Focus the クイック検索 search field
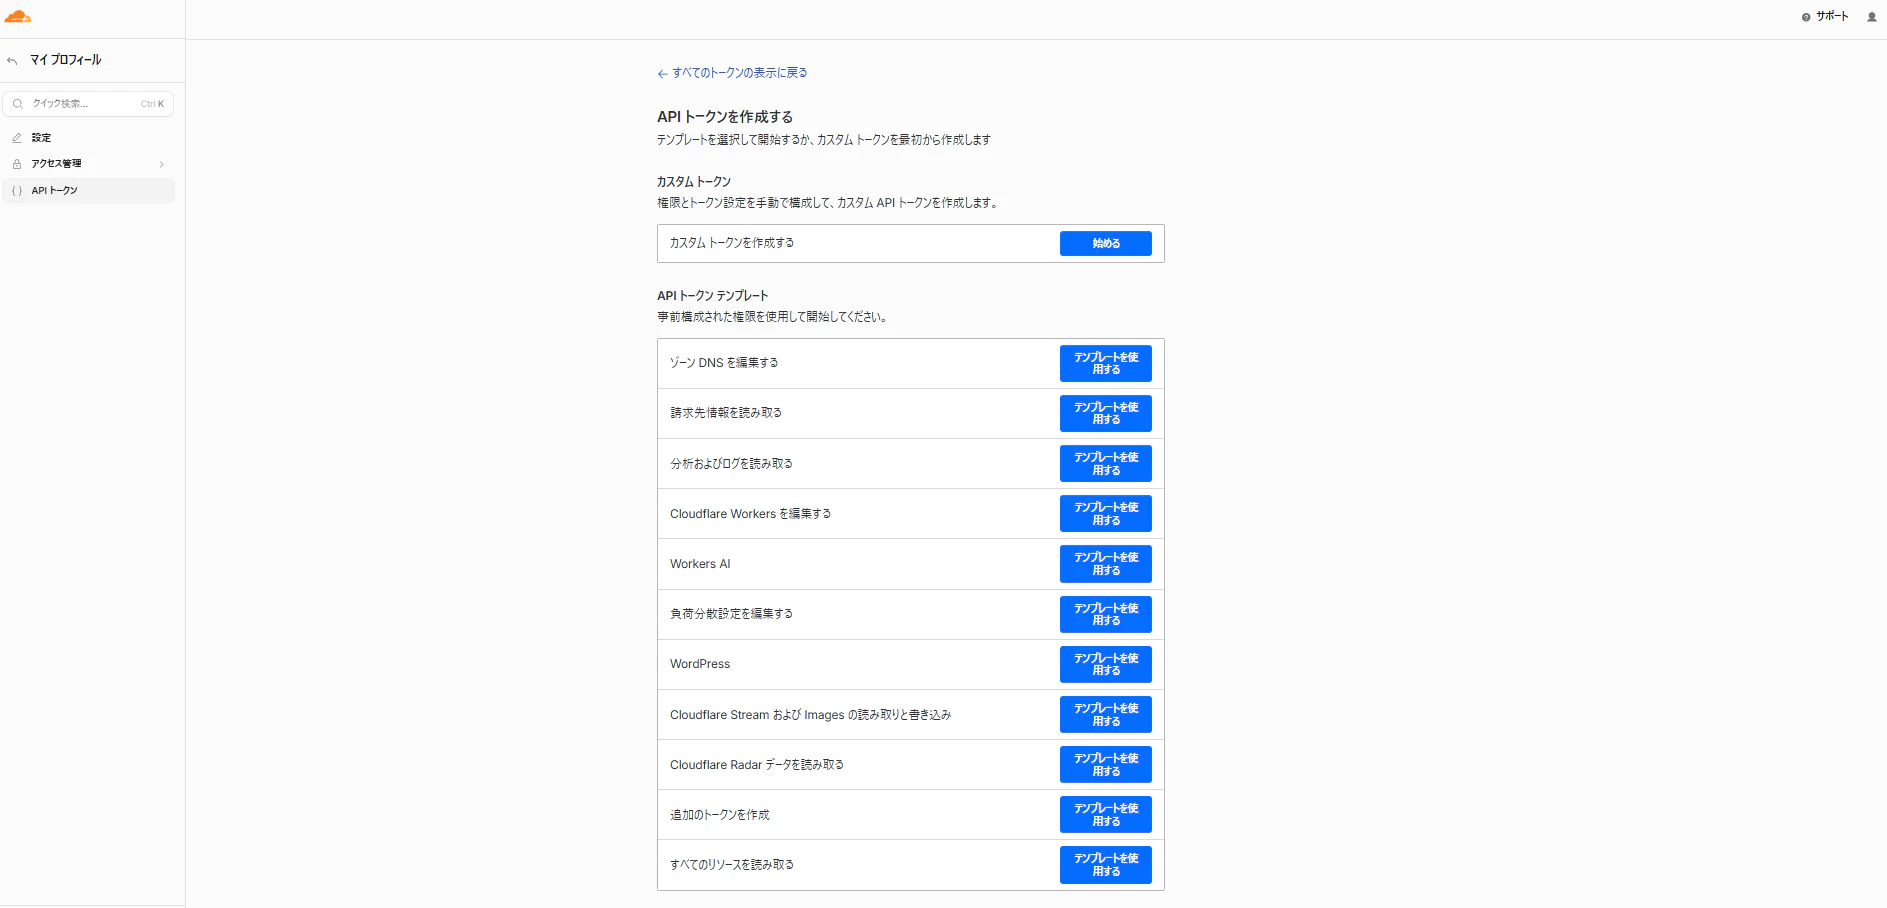This screenshot has width=1887, height=908. [x=88, y=104]
